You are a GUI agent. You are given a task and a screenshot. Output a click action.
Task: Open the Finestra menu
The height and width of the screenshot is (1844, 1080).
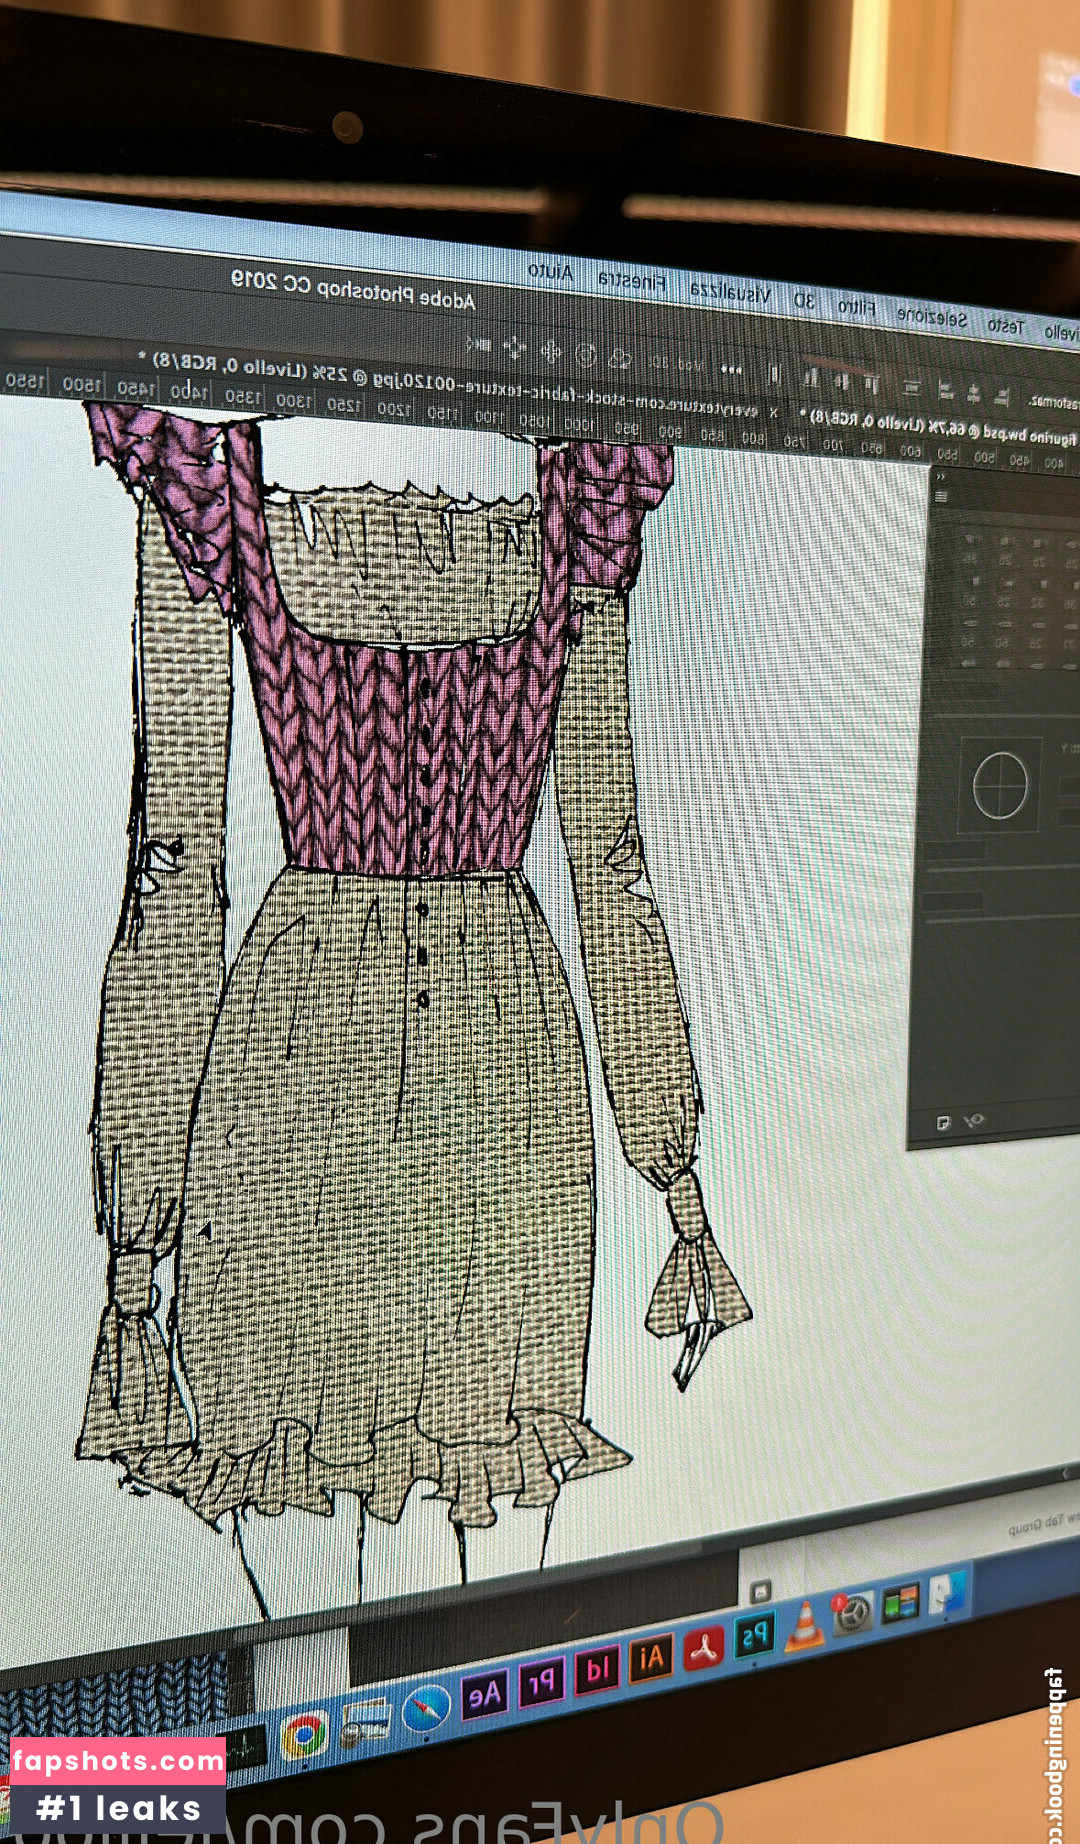pos(631,281)
